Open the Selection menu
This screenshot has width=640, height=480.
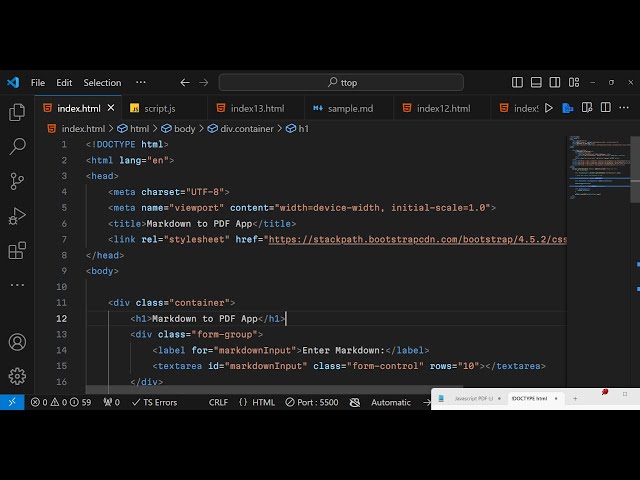tap(102, 83)
